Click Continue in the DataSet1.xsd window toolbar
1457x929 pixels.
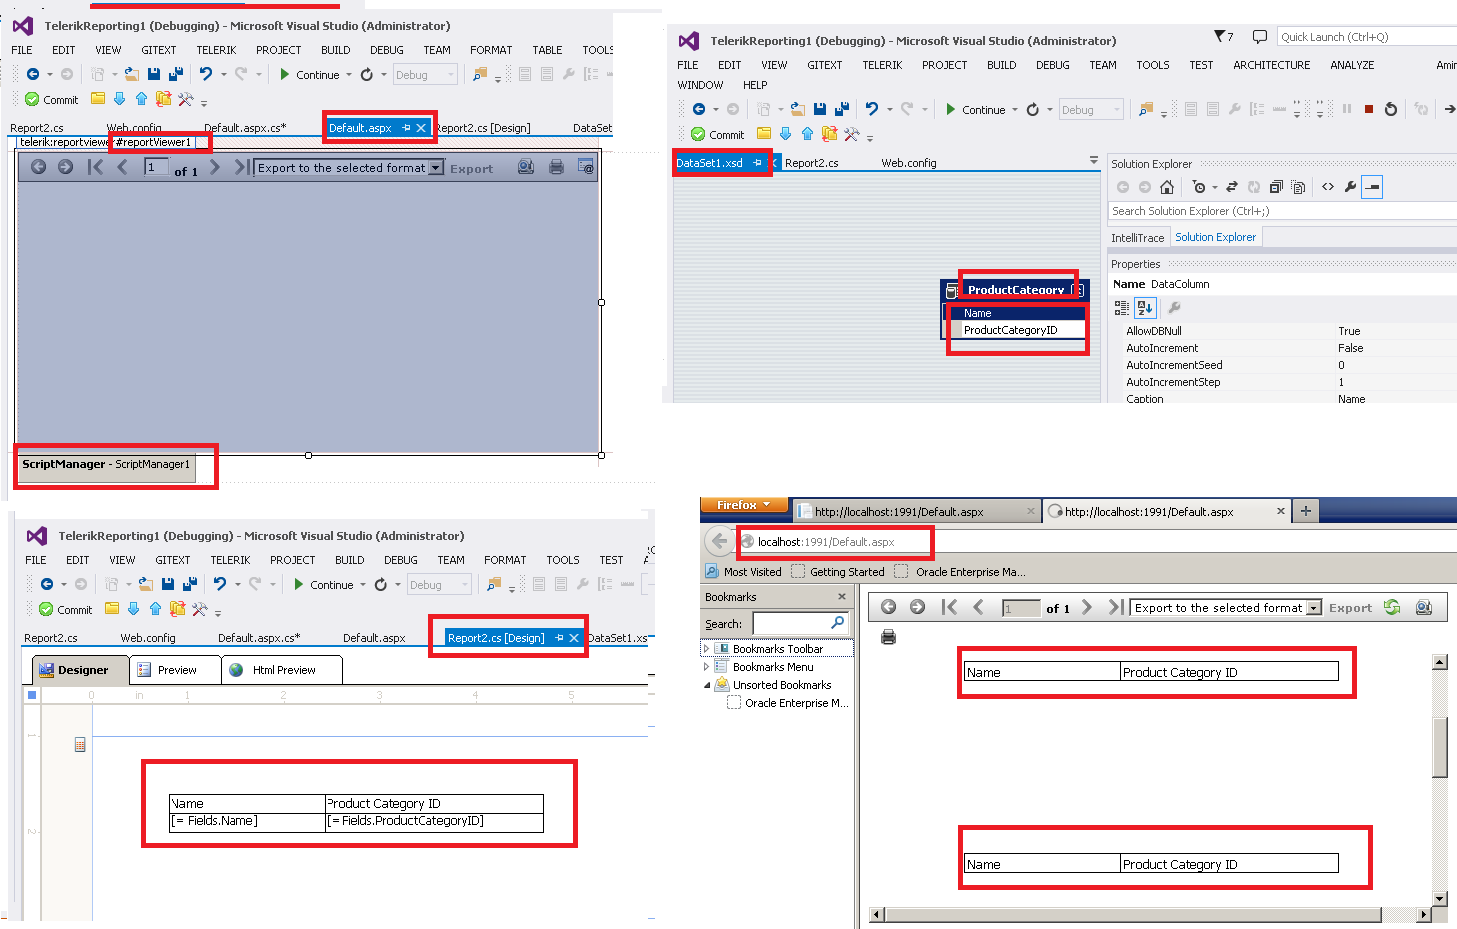pos(976,110)
